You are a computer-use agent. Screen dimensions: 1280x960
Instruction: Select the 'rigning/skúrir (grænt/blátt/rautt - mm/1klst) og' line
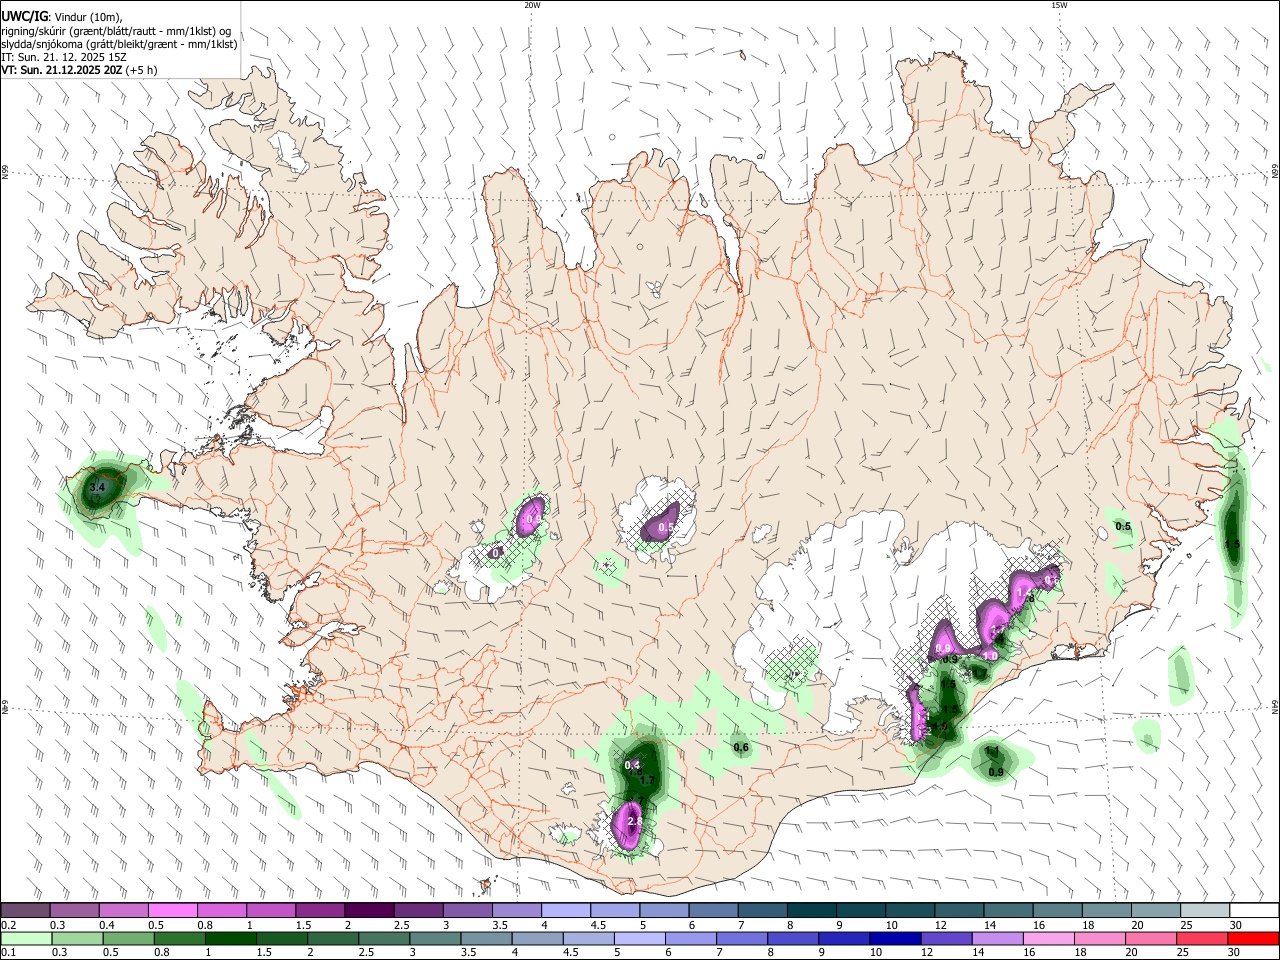pyautogui.click(x=116, y=31)
